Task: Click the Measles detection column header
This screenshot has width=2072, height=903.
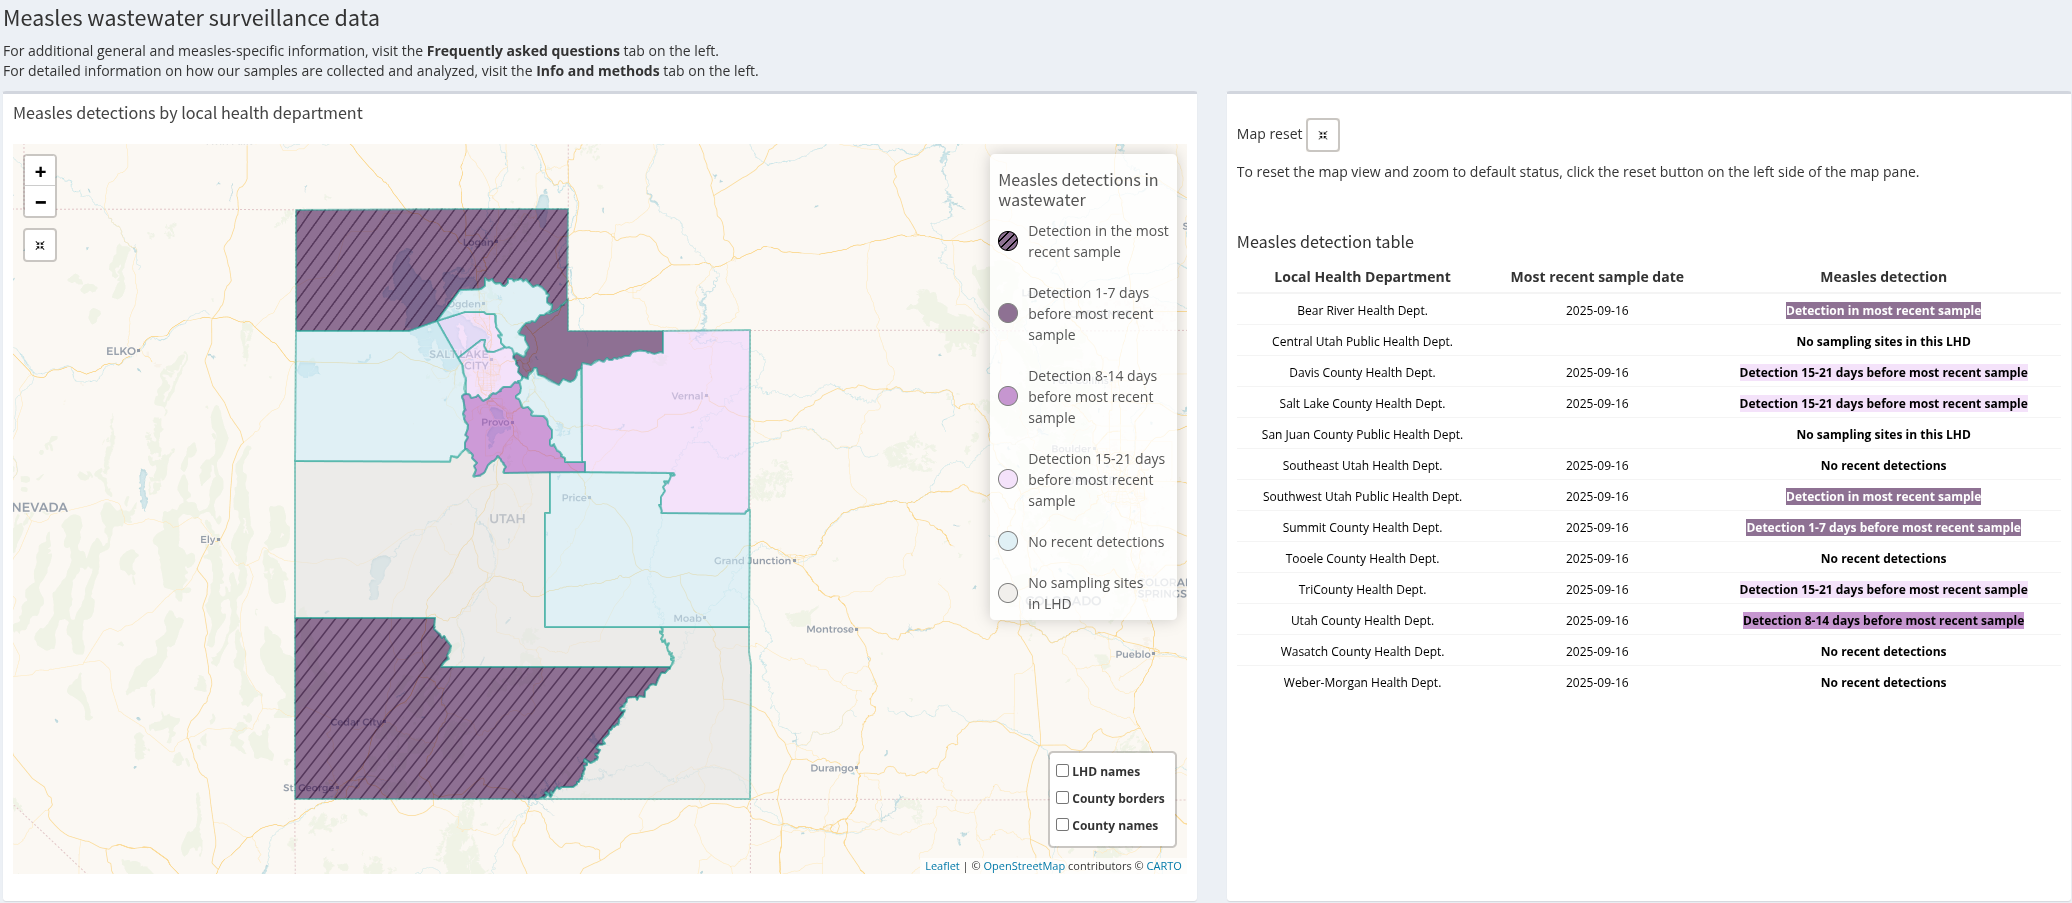Action: coord(1882,277)
